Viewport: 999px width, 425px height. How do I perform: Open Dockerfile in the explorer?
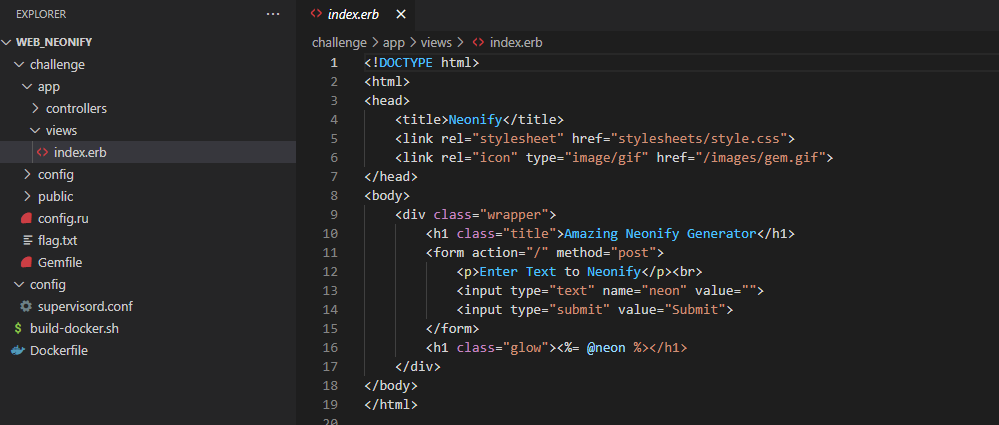[60, 350]
